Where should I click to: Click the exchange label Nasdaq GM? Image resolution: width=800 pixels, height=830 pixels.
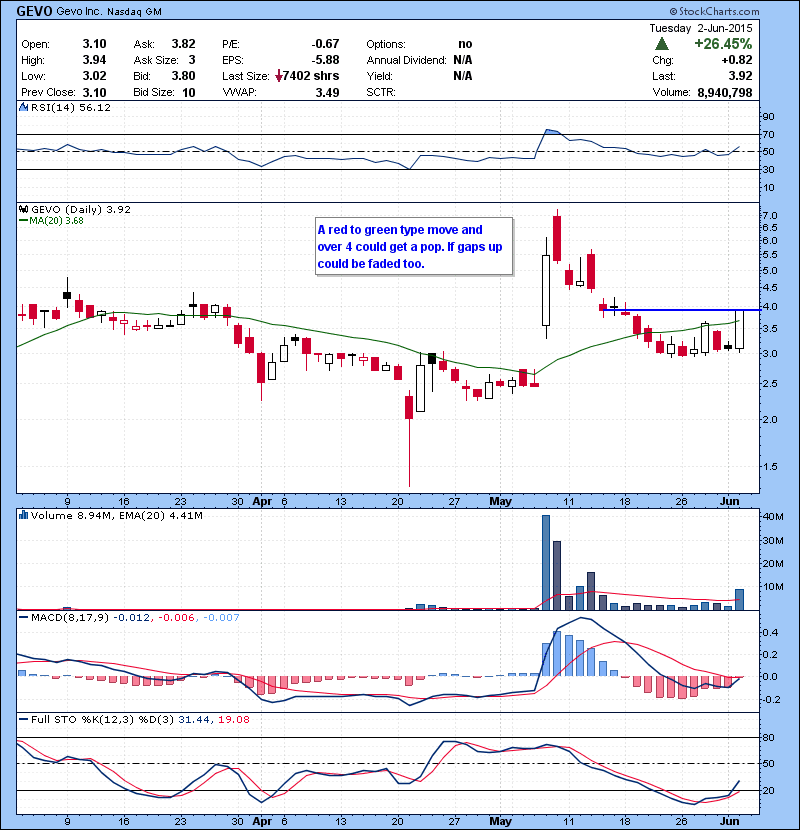coord(134,12)
